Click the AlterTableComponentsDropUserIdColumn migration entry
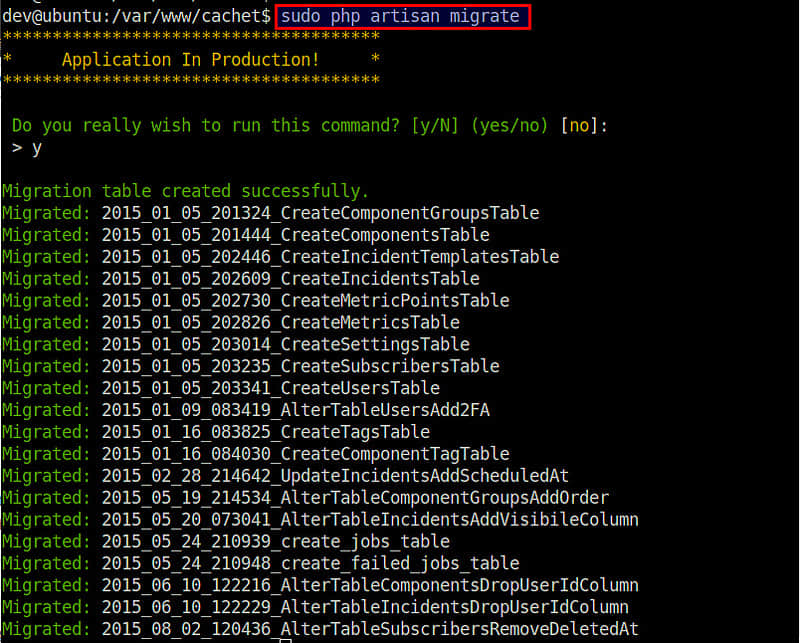Screen dimensions: 800x643 point(370,585)
